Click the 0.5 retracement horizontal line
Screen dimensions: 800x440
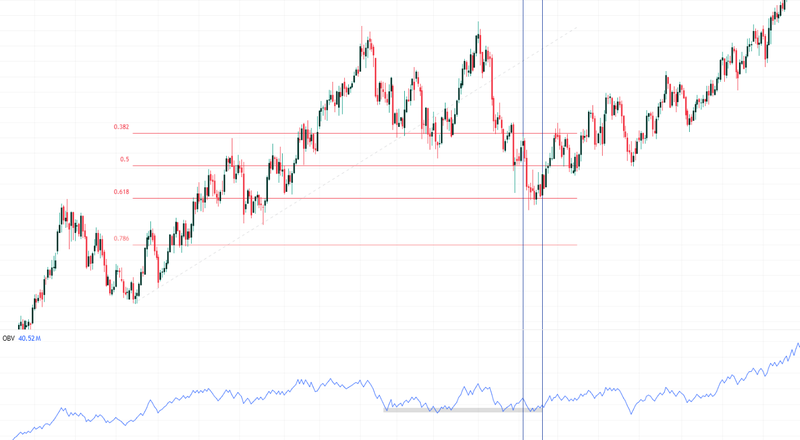click(355, 165)
